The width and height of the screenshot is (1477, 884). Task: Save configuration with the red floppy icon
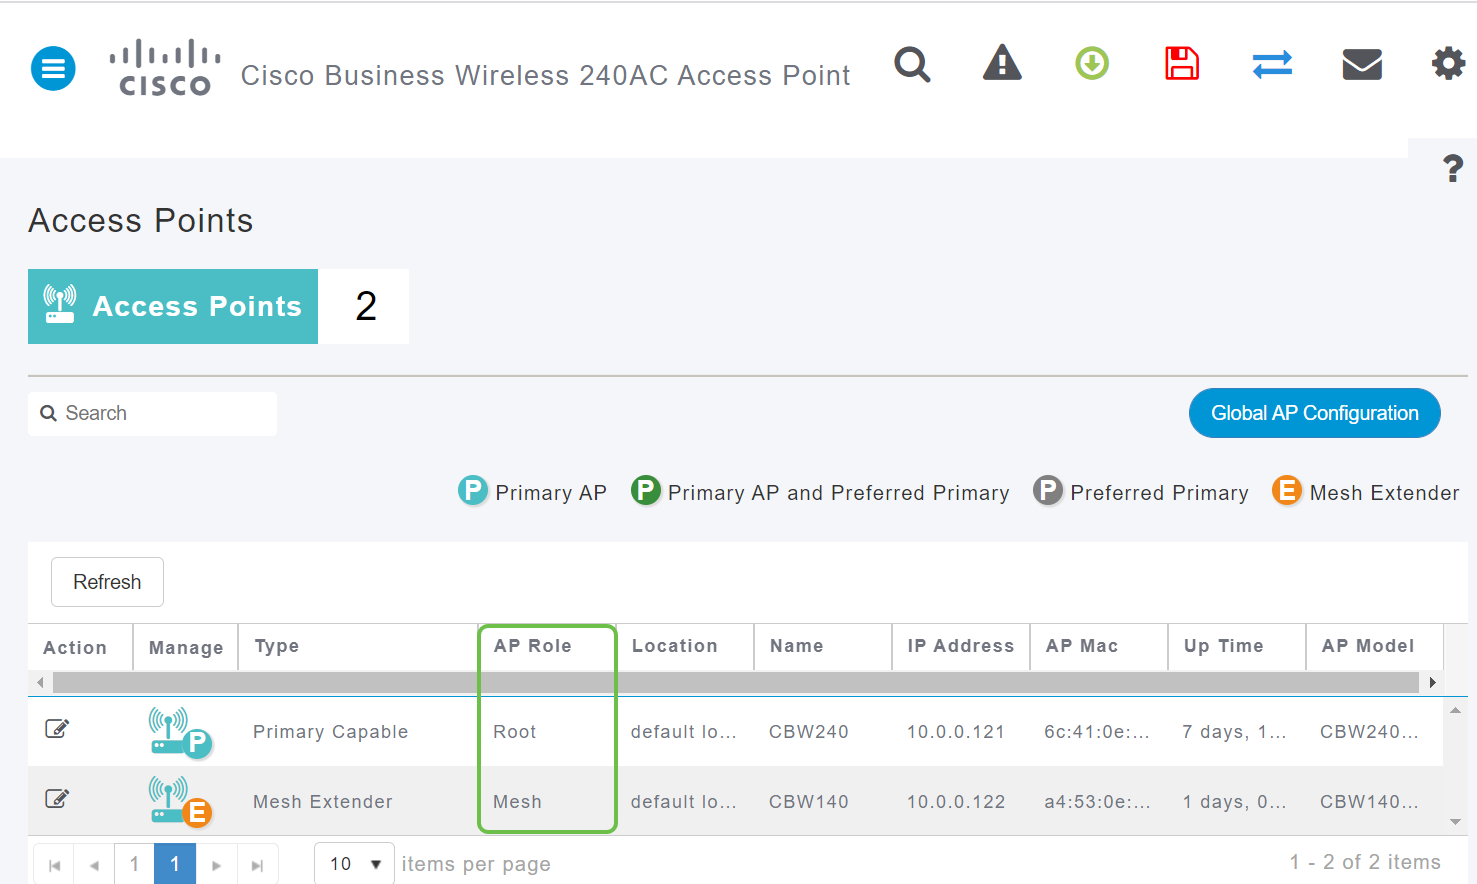(x=1182, y=64)
